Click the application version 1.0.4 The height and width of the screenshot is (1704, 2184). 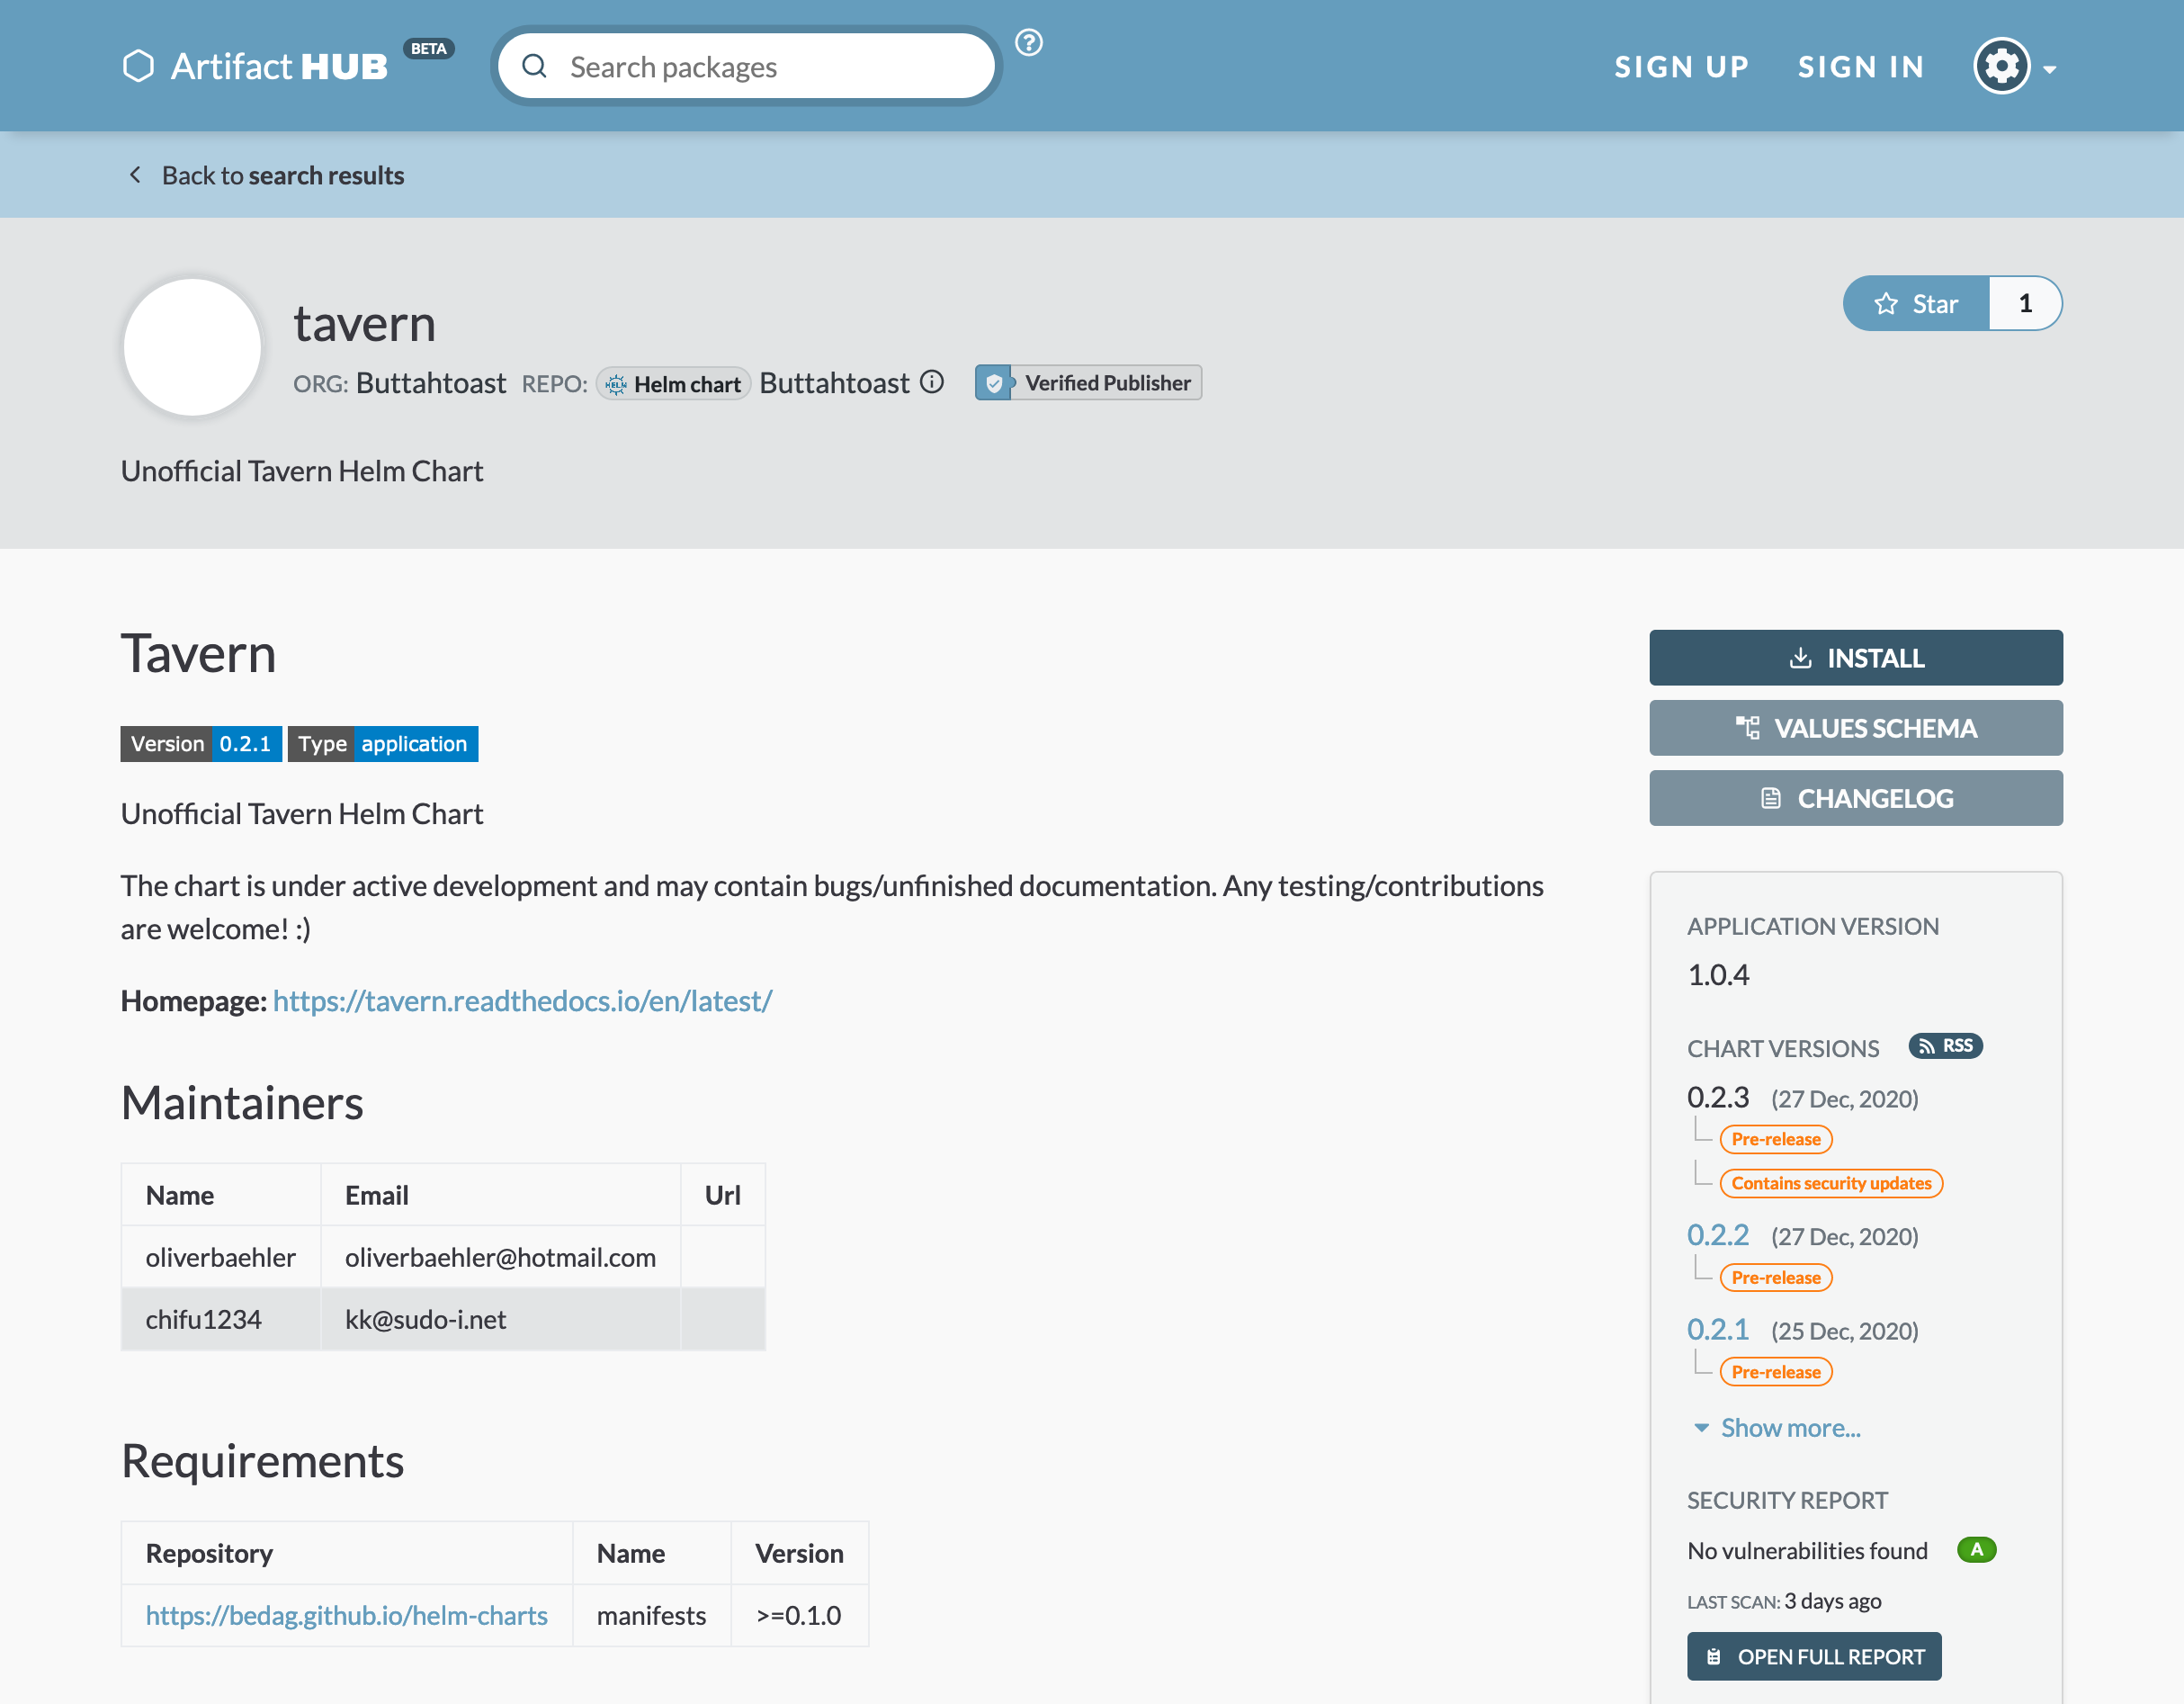(x=1718, y=975)
